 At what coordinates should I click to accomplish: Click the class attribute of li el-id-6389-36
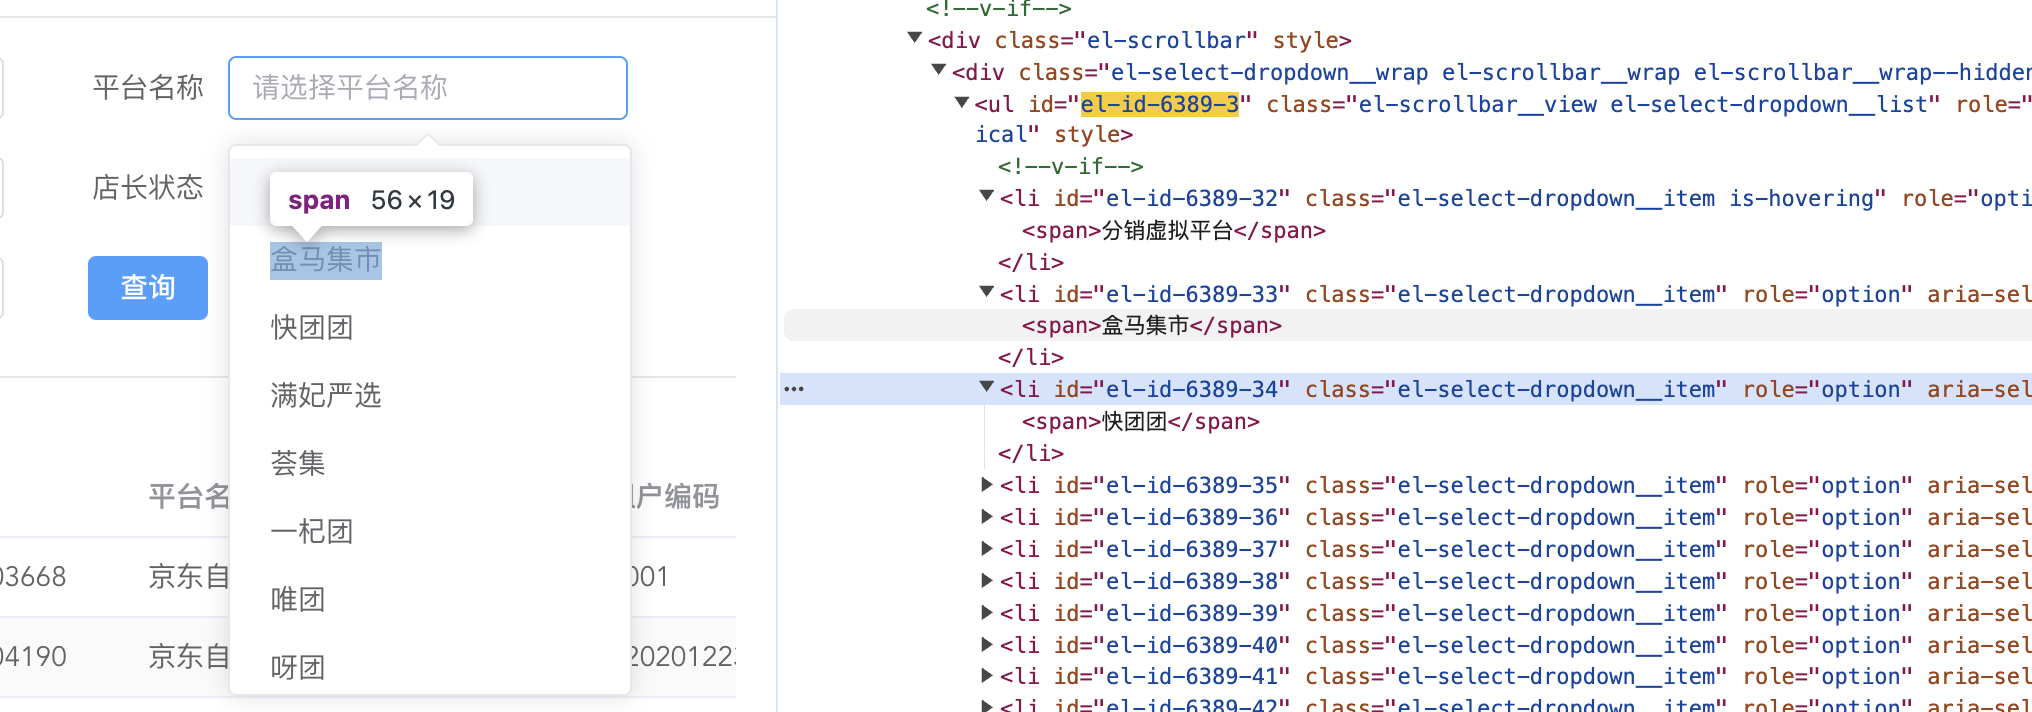[x=1516, y=517]
